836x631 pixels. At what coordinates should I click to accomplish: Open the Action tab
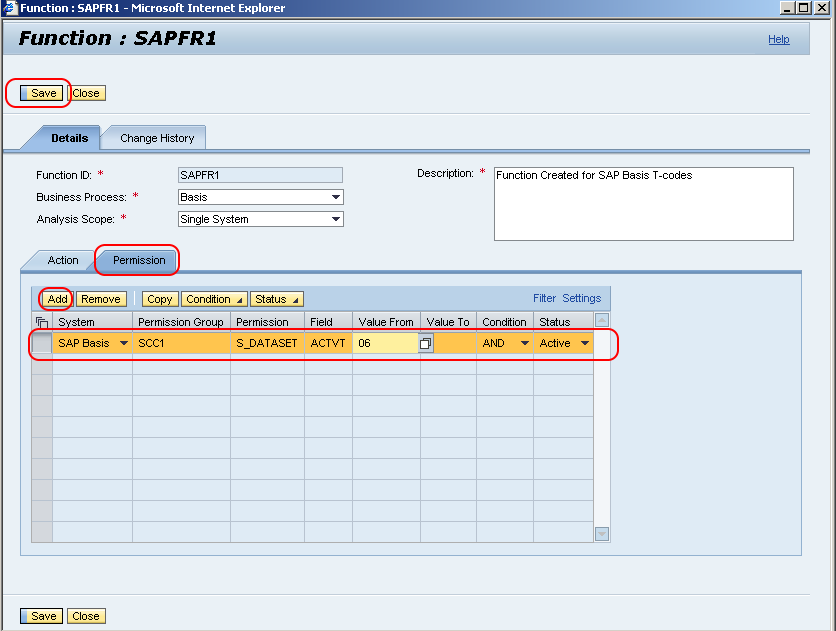point(62,260)
